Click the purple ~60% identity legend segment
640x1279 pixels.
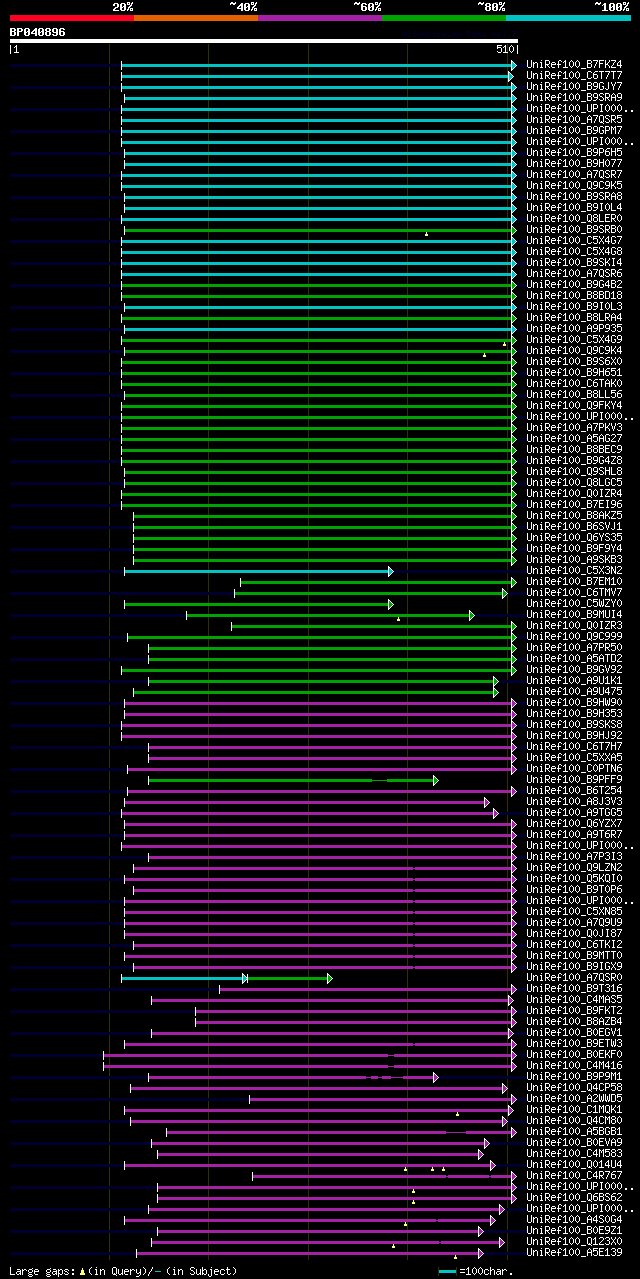click(320, 18)
